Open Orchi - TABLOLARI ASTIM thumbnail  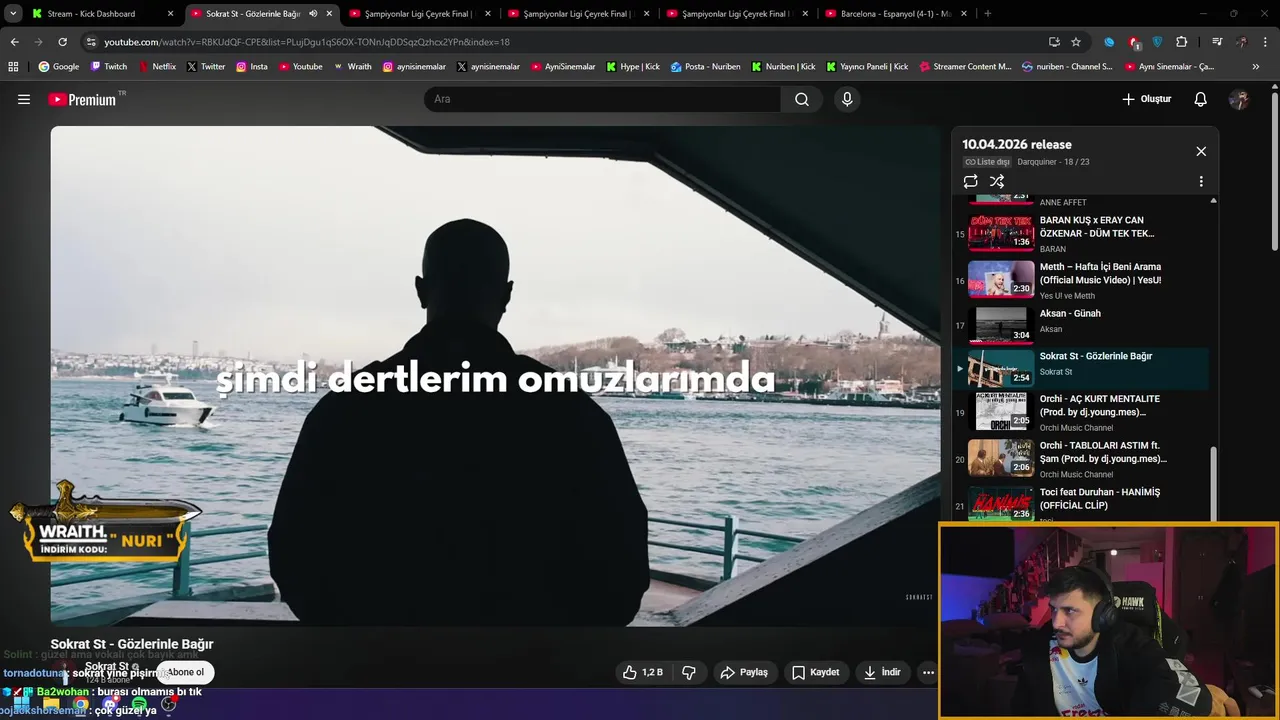[x=1001, y=457]
